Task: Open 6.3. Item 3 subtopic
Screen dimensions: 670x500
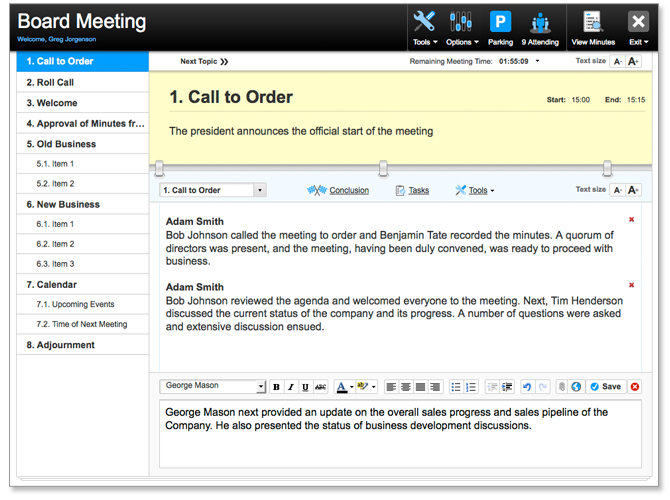Action: pos(82,264)
